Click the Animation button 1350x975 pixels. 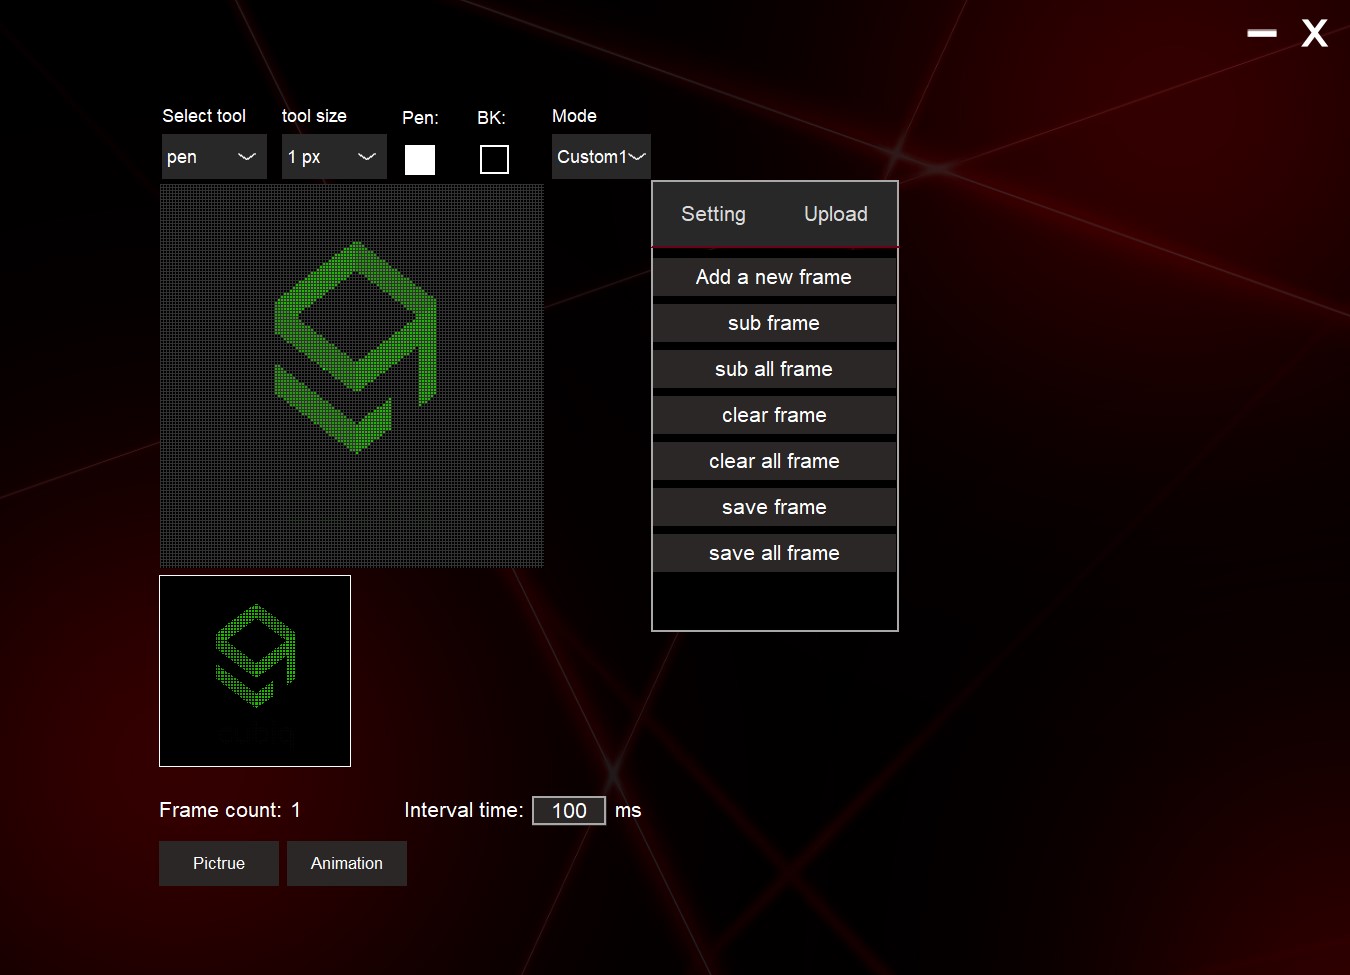coord(347,863)
